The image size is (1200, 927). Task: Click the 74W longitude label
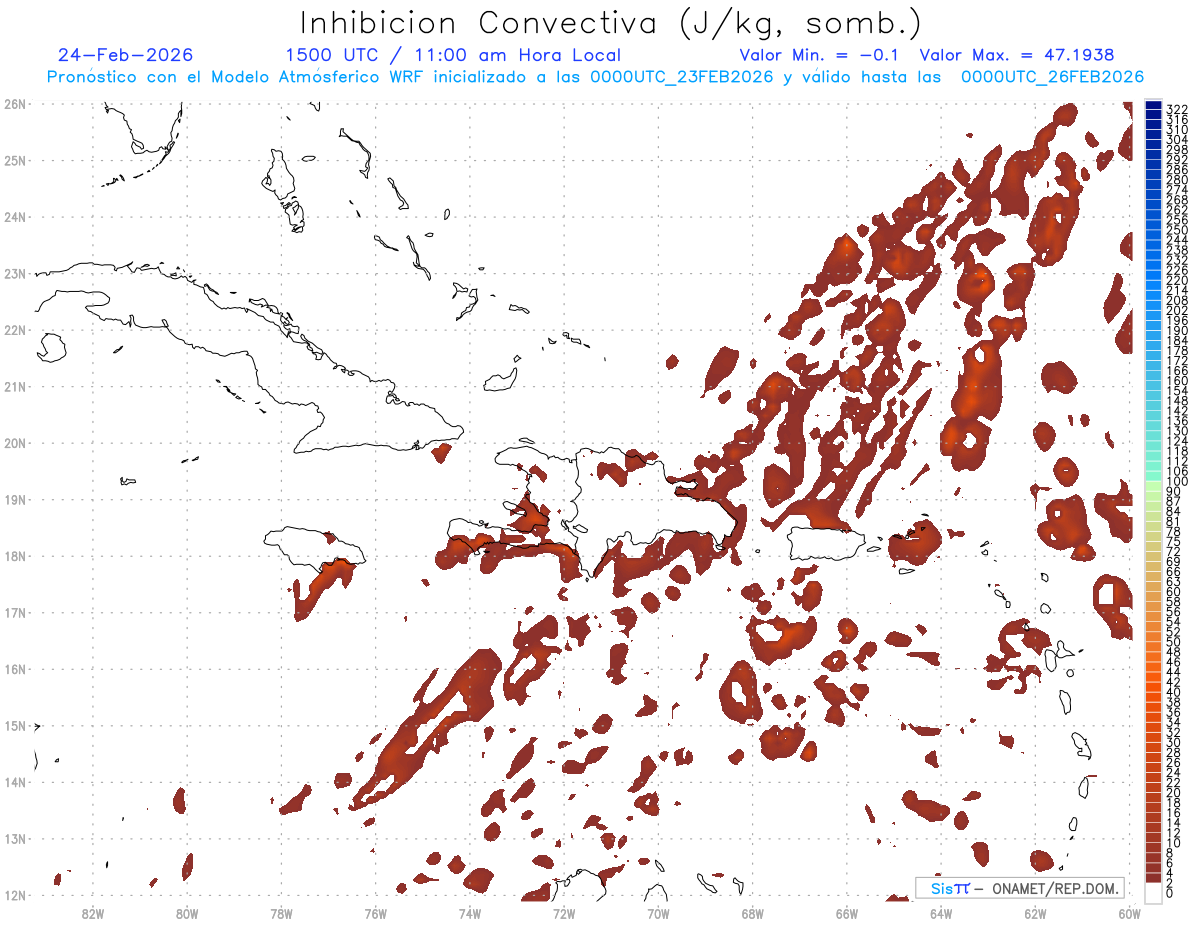coord(470,913)
